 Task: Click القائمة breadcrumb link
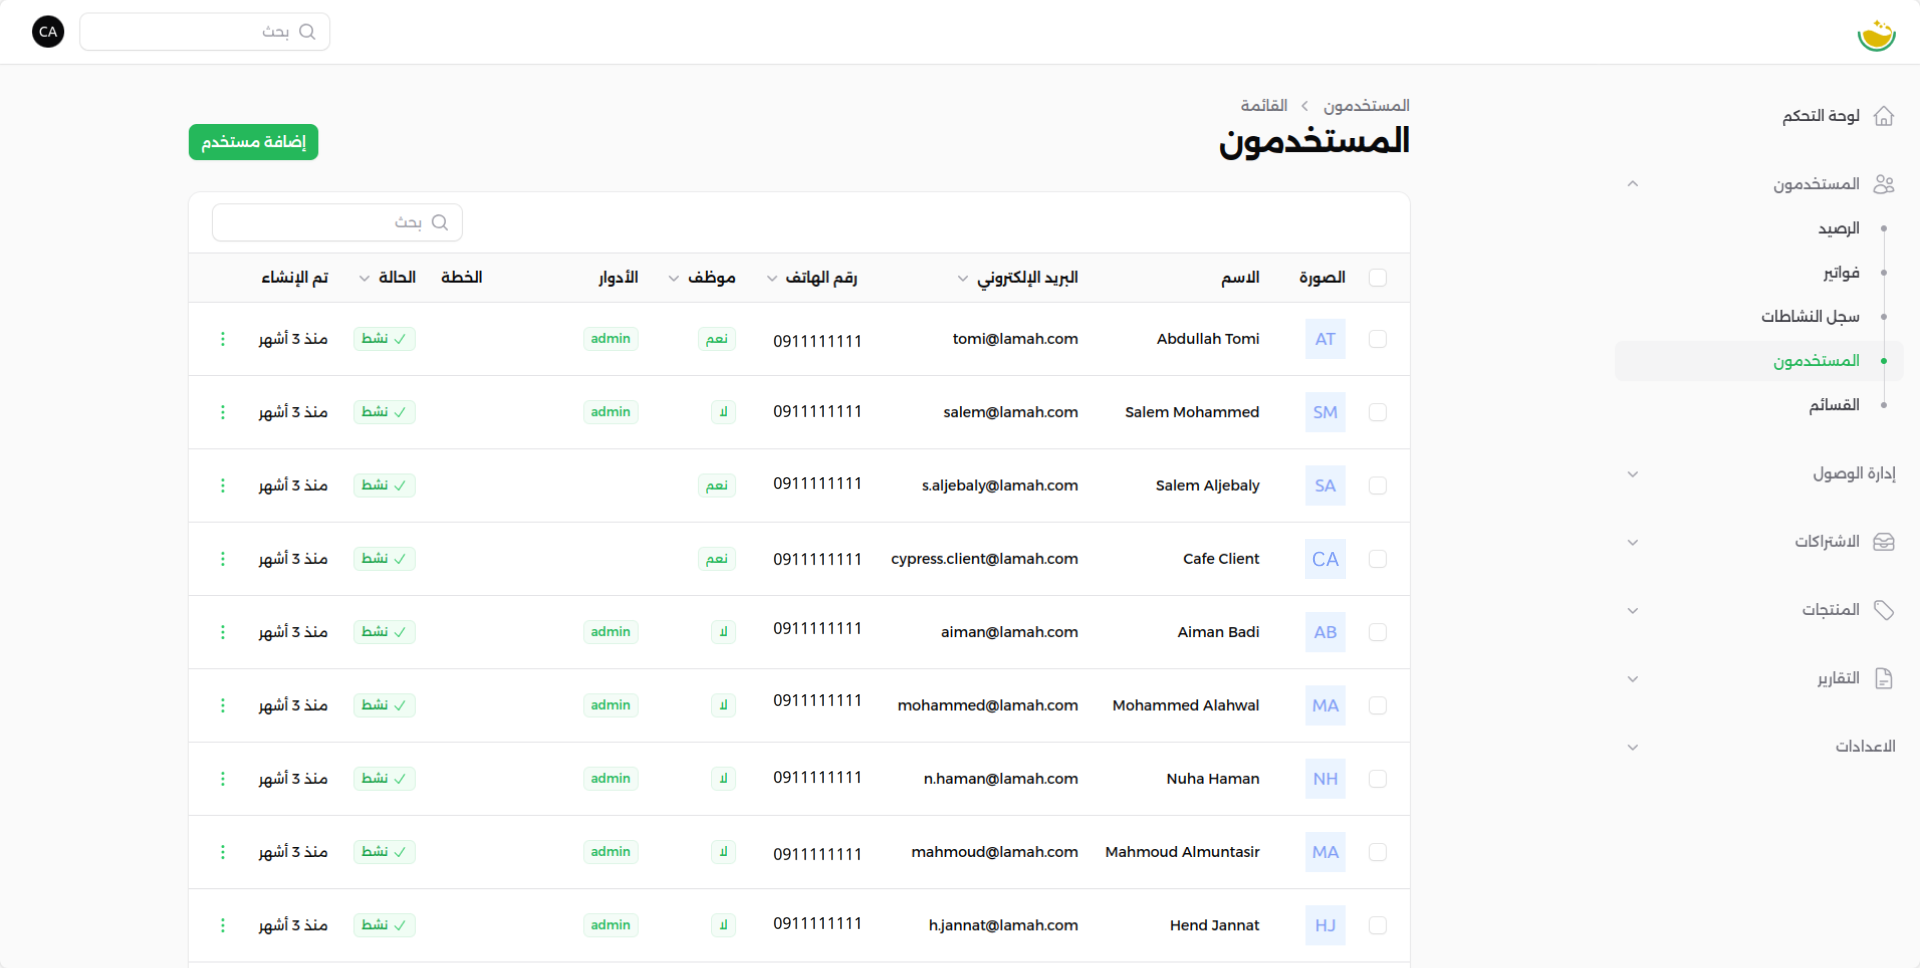click(1264, 106)
